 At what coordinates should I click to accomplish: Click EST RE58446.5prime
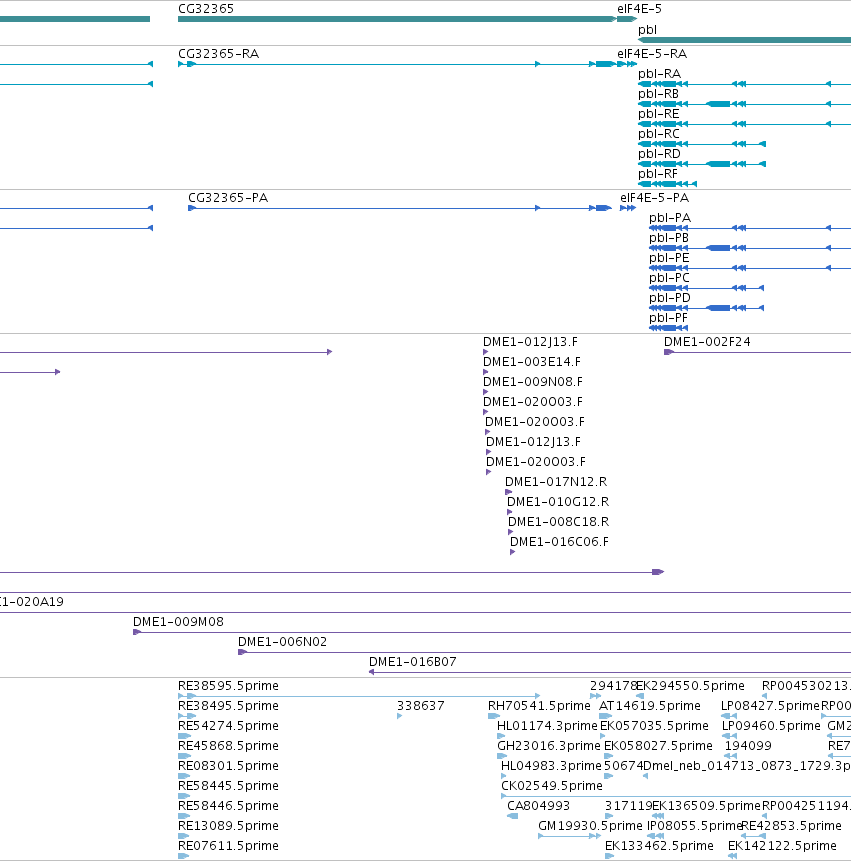(228, 806)
